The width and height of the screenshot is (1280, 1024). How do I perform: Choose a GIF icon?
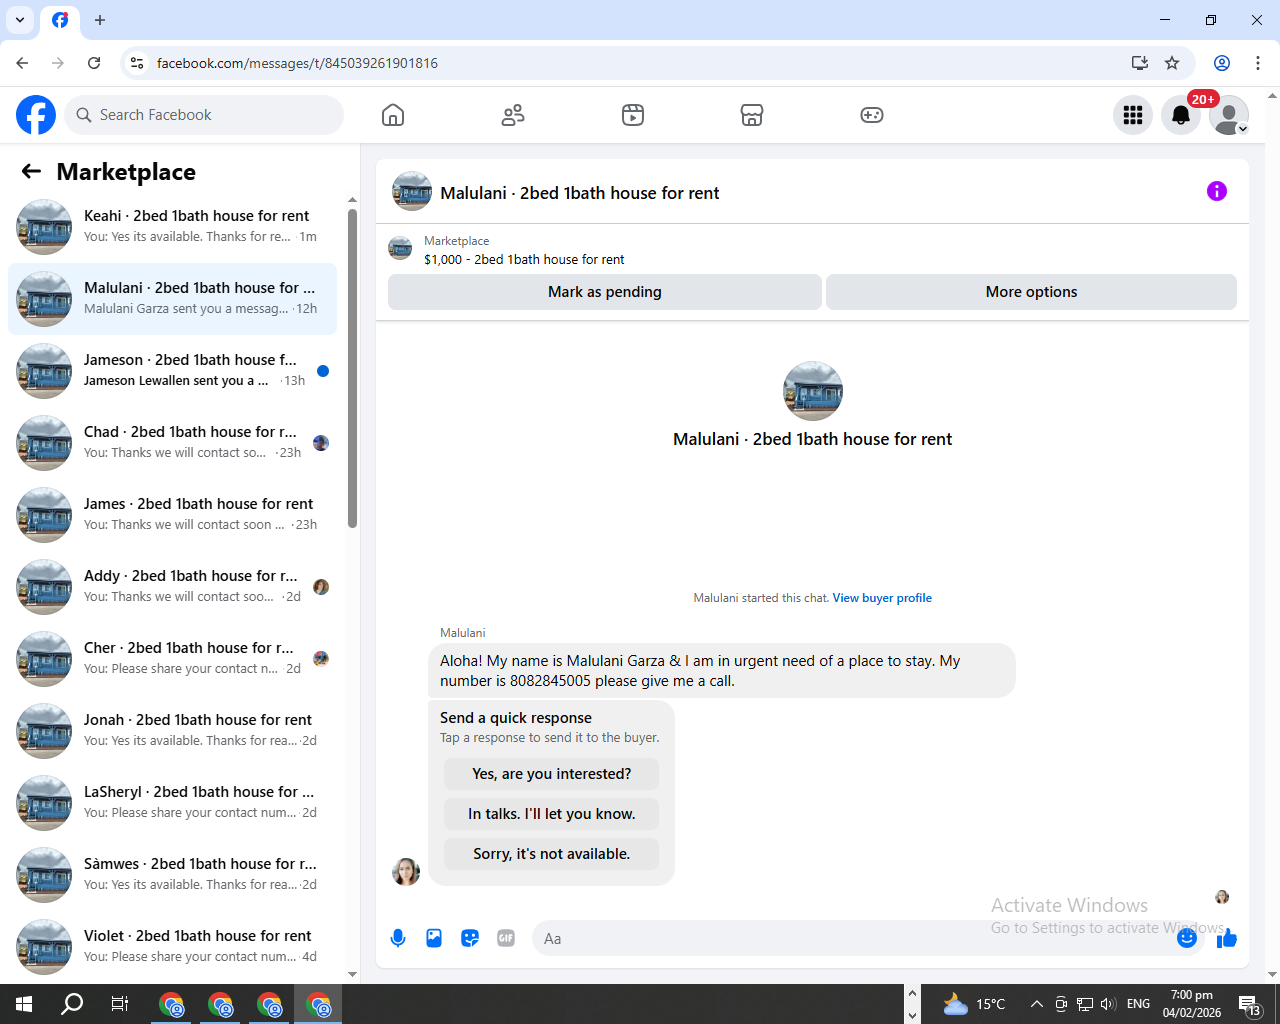pyautogui.click(x=506, y=938)
